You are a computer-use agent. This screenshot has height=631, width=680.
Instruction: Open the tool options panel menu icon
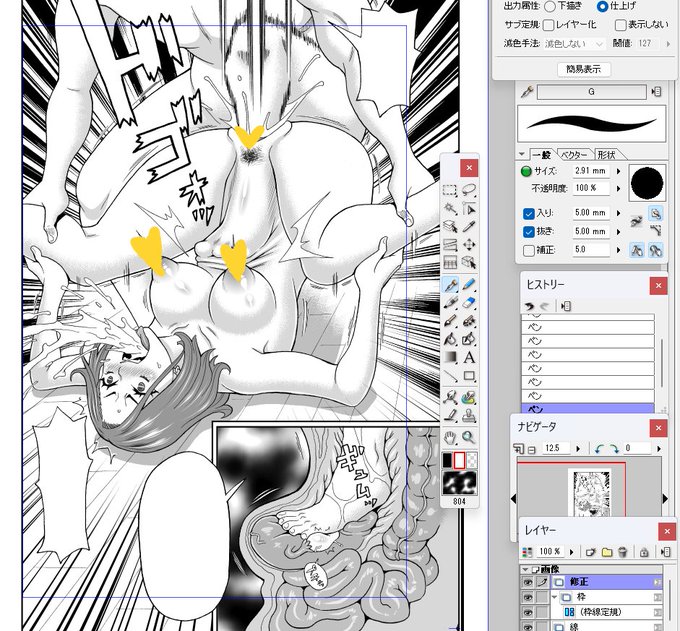tap(657, 92)
